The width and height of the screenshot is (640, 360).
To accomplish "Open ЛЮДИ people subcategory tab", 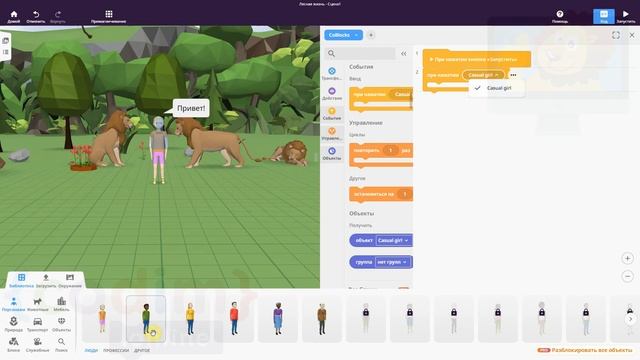I will click(x=91, y=350).
